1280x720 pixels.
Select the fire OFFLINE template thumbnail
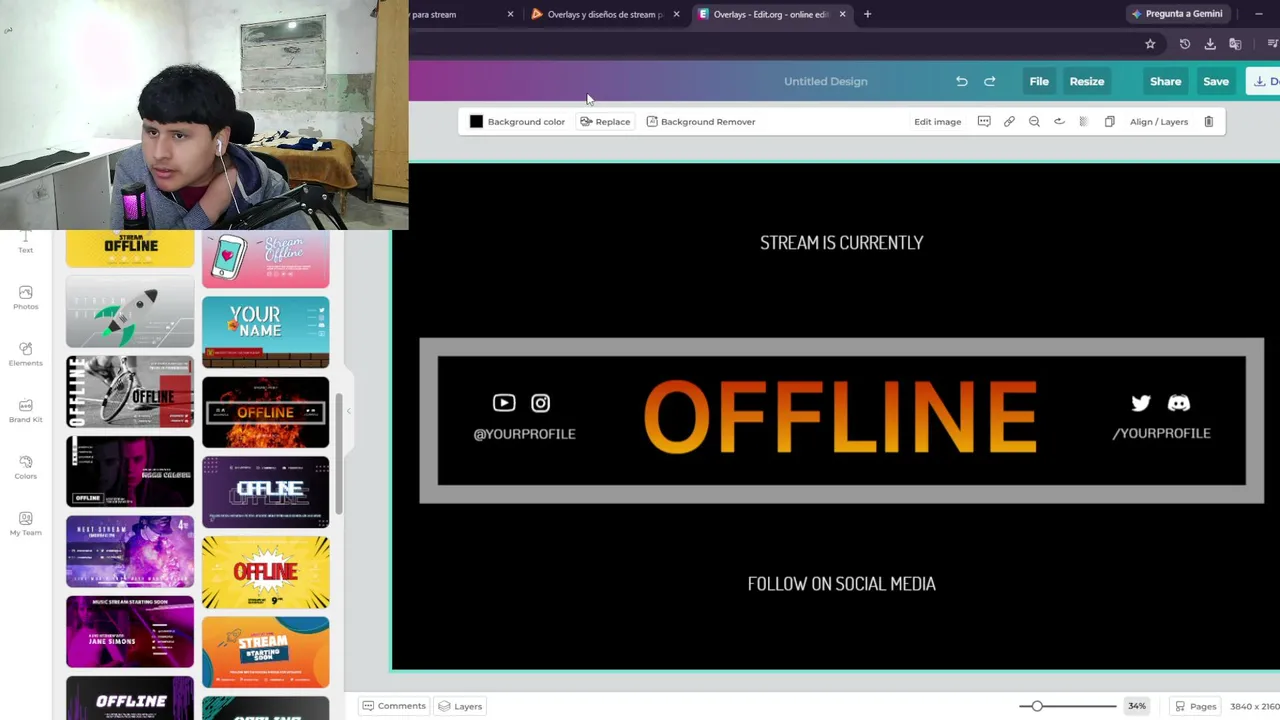(x=265, y=412)
